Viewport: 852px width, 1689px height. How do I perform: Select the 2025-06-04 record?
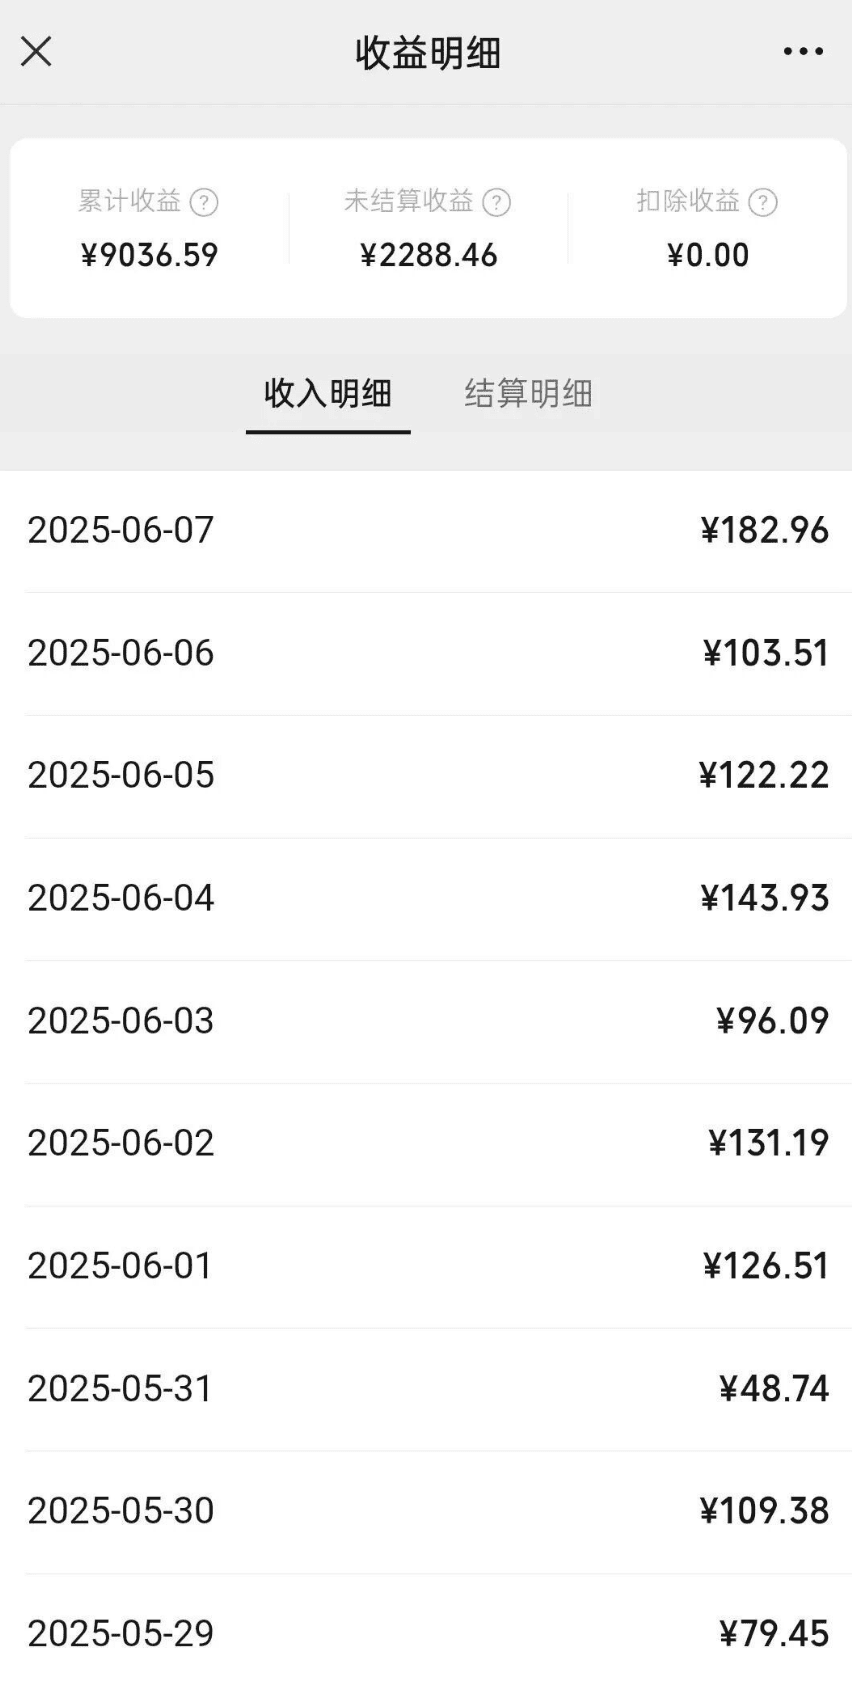pyautogui.click(x=426, y=898)
